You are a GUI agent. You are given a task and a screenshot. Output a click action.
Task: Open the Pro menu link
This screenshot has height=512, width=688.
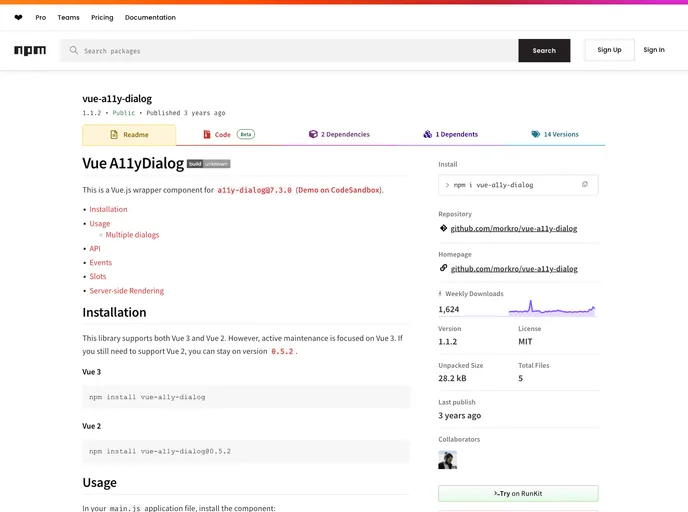(x=41, y=18)
